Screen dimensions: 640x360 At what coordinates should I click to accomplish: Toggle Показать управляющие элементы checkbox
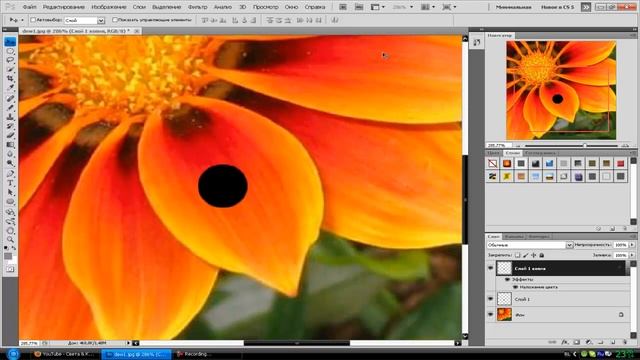[x=115, y=20]
